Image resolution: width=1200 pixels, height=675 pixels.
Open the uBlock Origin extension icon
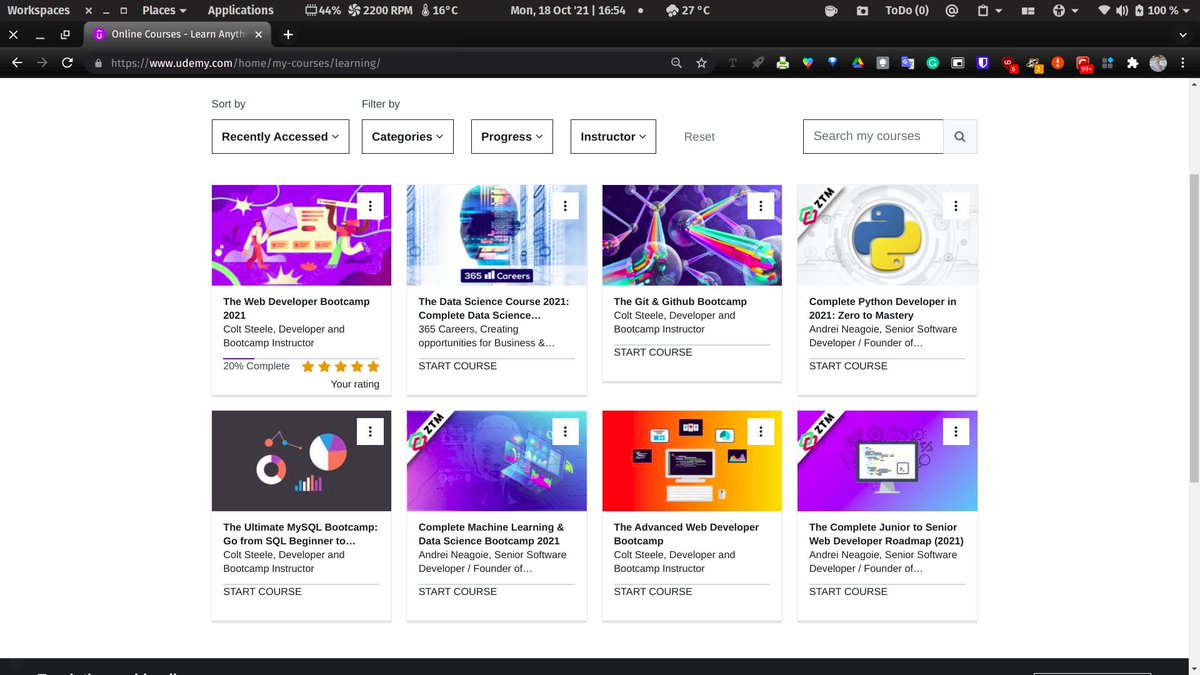pos(1009,64)
